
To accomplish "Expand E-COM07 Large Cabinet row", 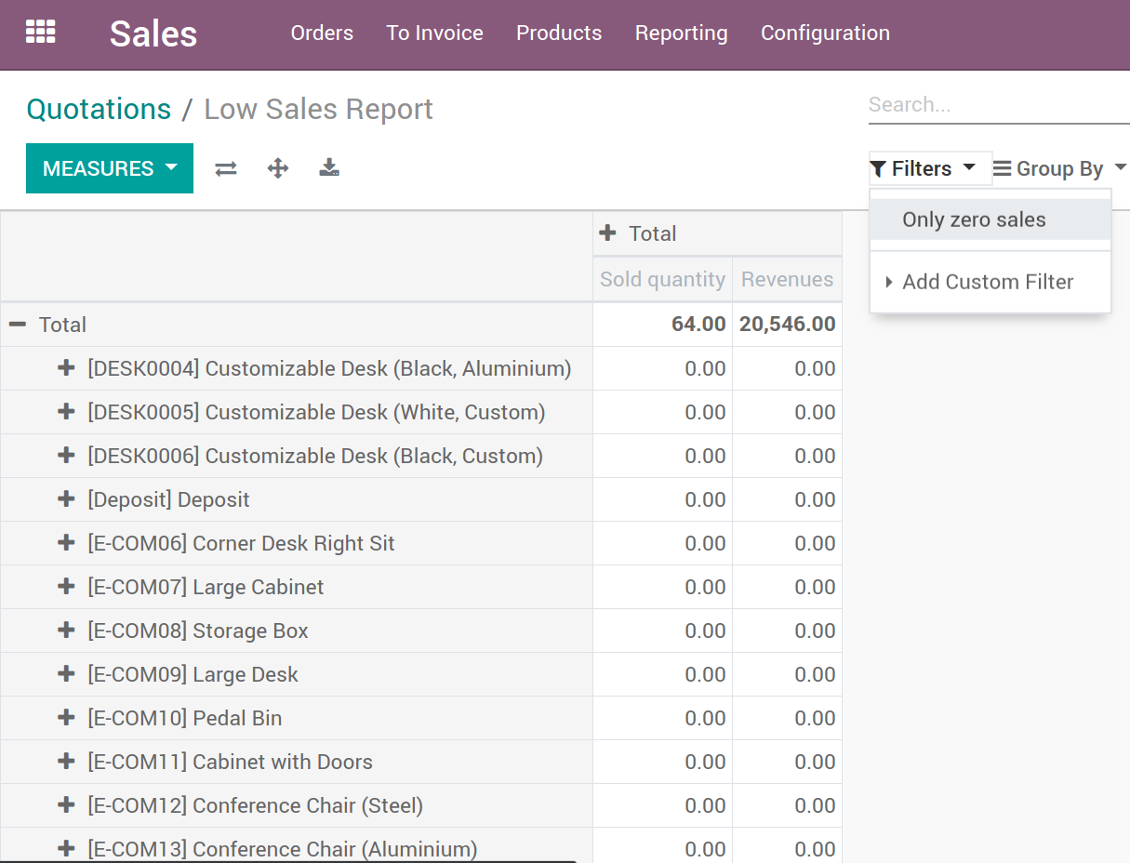I will (66, 586).
